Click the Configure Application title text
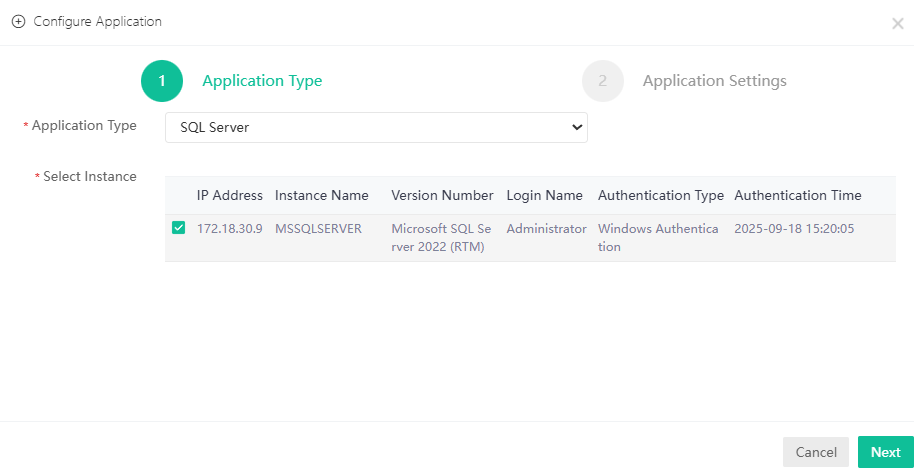The image size is (914, 472). (98, 22)
